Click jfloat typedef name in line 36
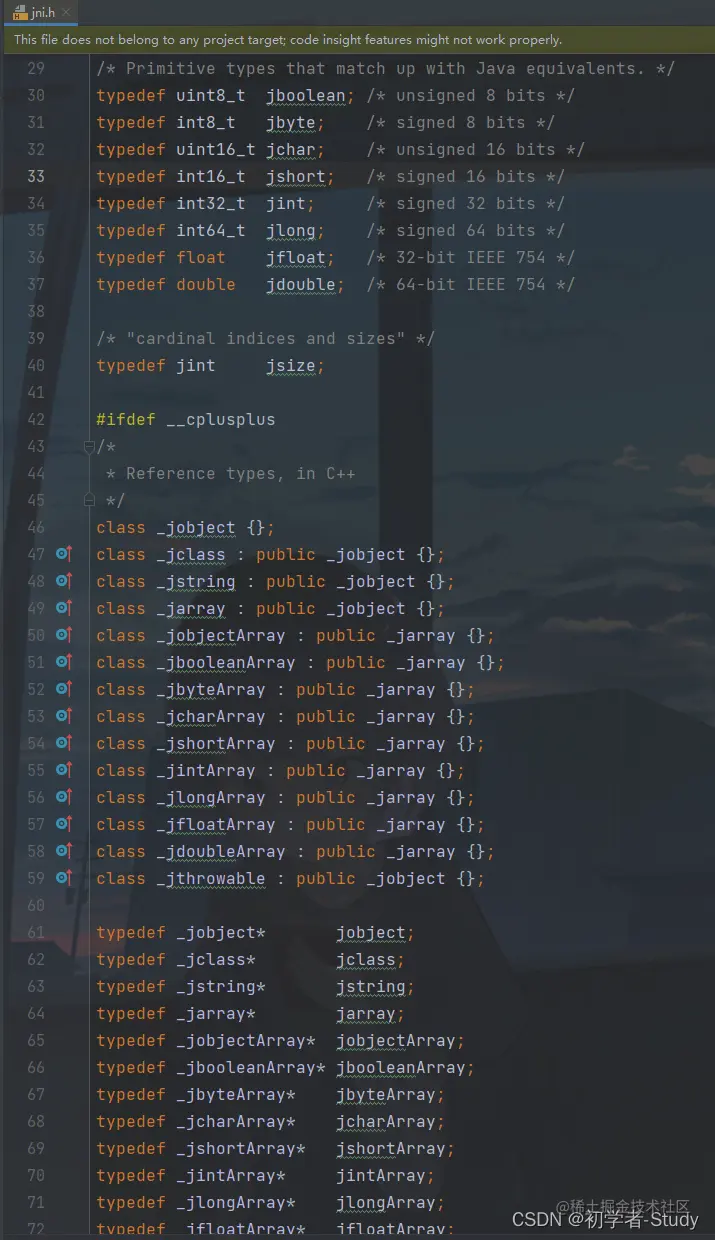The image size is (715, 1240). (x=296, y=258)
